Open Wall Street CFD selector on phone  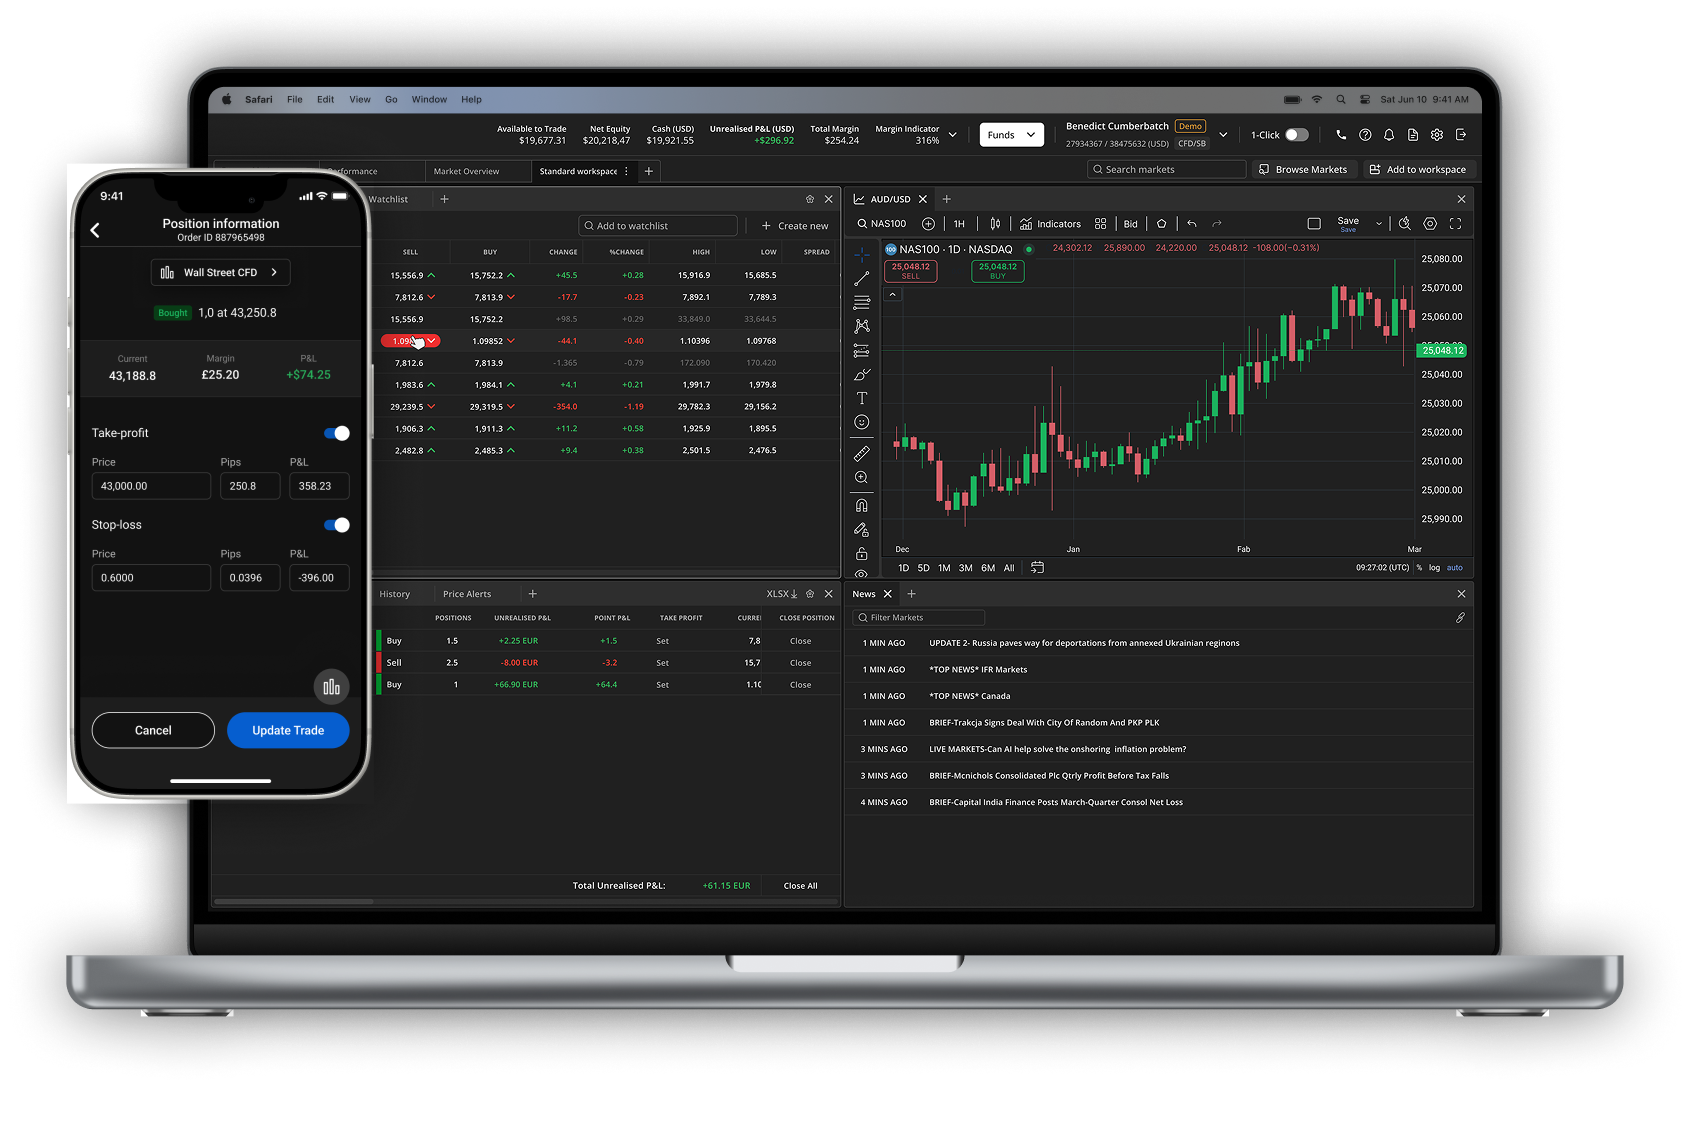[x=221, y=272]
